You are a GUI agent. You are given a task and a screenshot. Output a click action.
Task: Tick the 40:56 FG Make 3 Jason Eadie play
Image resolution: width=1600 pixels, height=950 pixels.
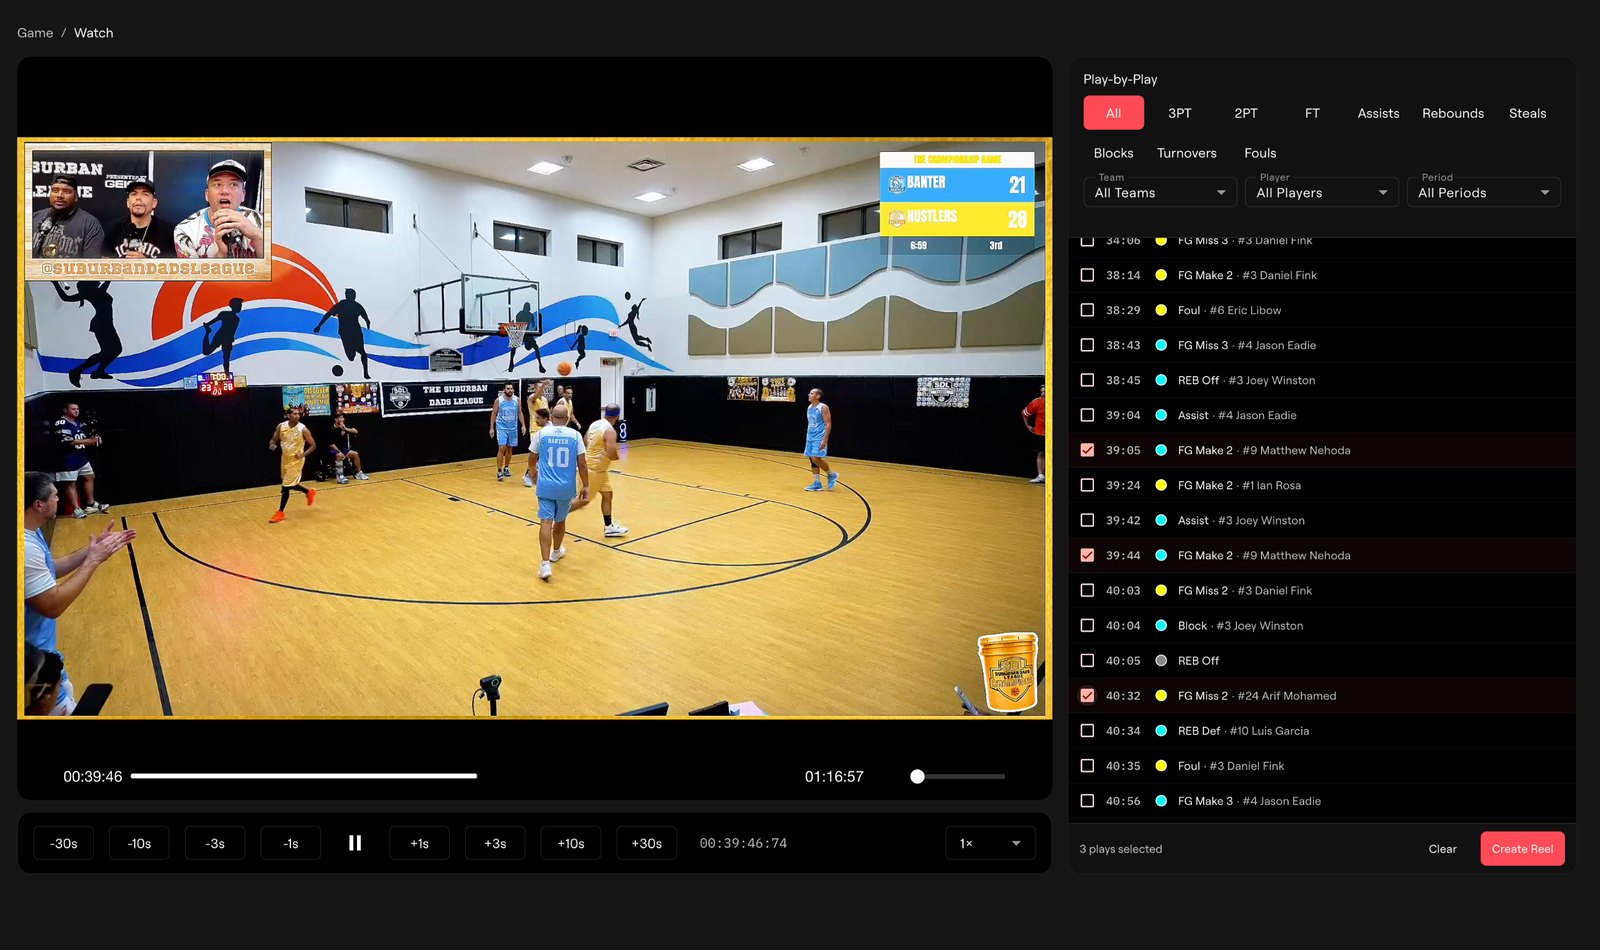click(1087, 801)
